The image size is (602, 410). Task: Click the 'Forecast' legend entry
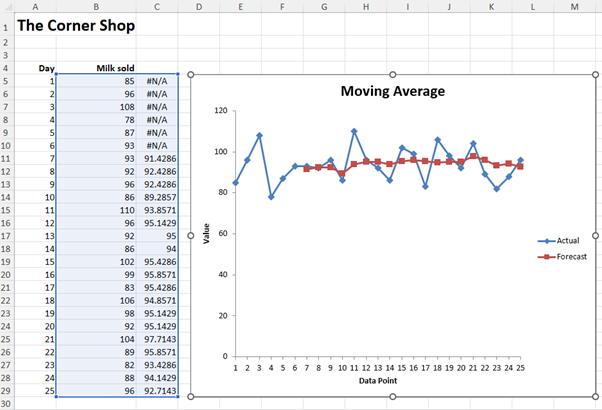click(562, 257)
